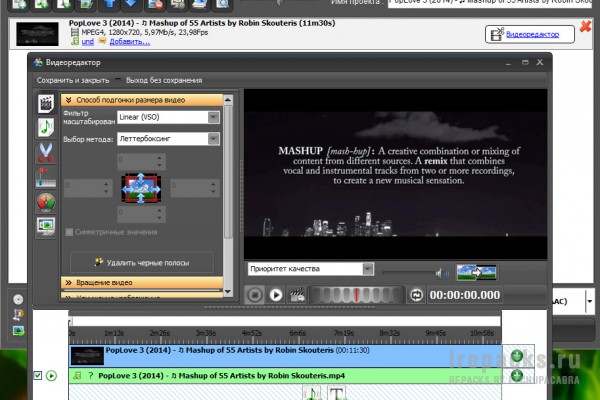
Task: Click the 7m19s mark on timeline ruler
Action: click(344, 333)
